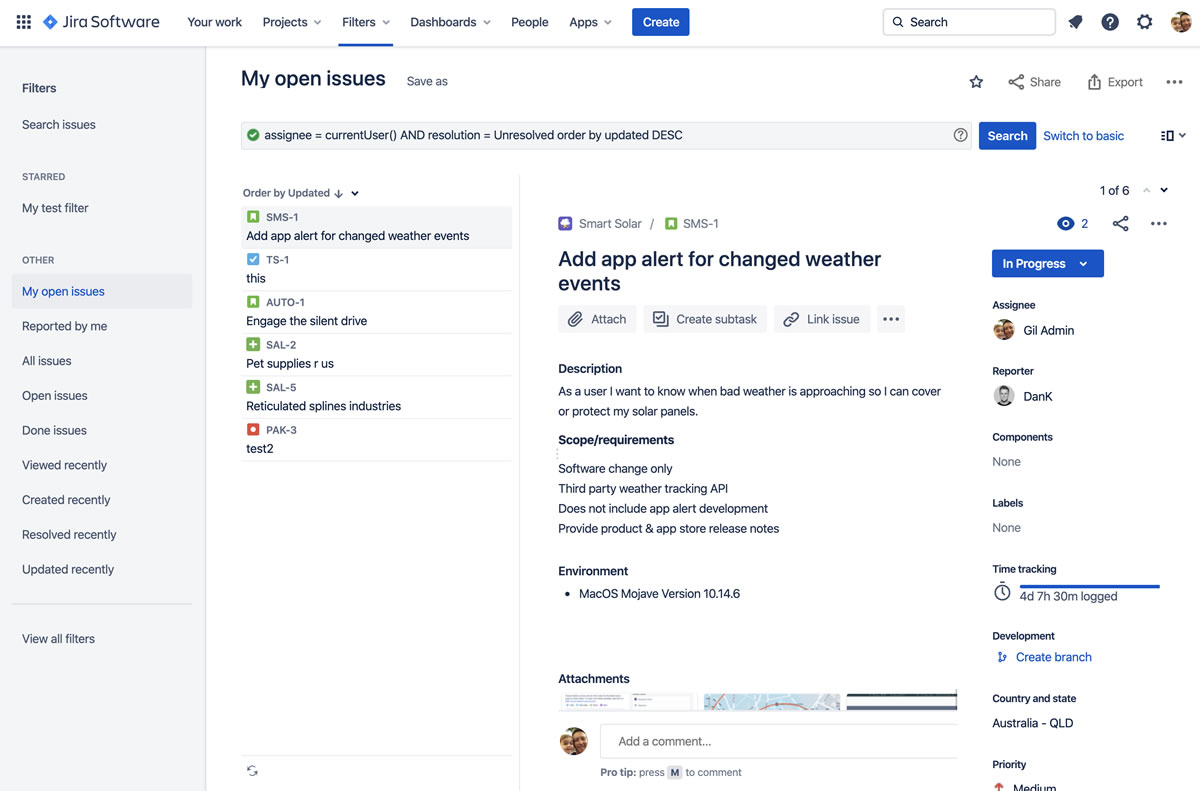Click Create subtask button
This screenshot has height=791, width=1200.
click(x=704, y=319)
